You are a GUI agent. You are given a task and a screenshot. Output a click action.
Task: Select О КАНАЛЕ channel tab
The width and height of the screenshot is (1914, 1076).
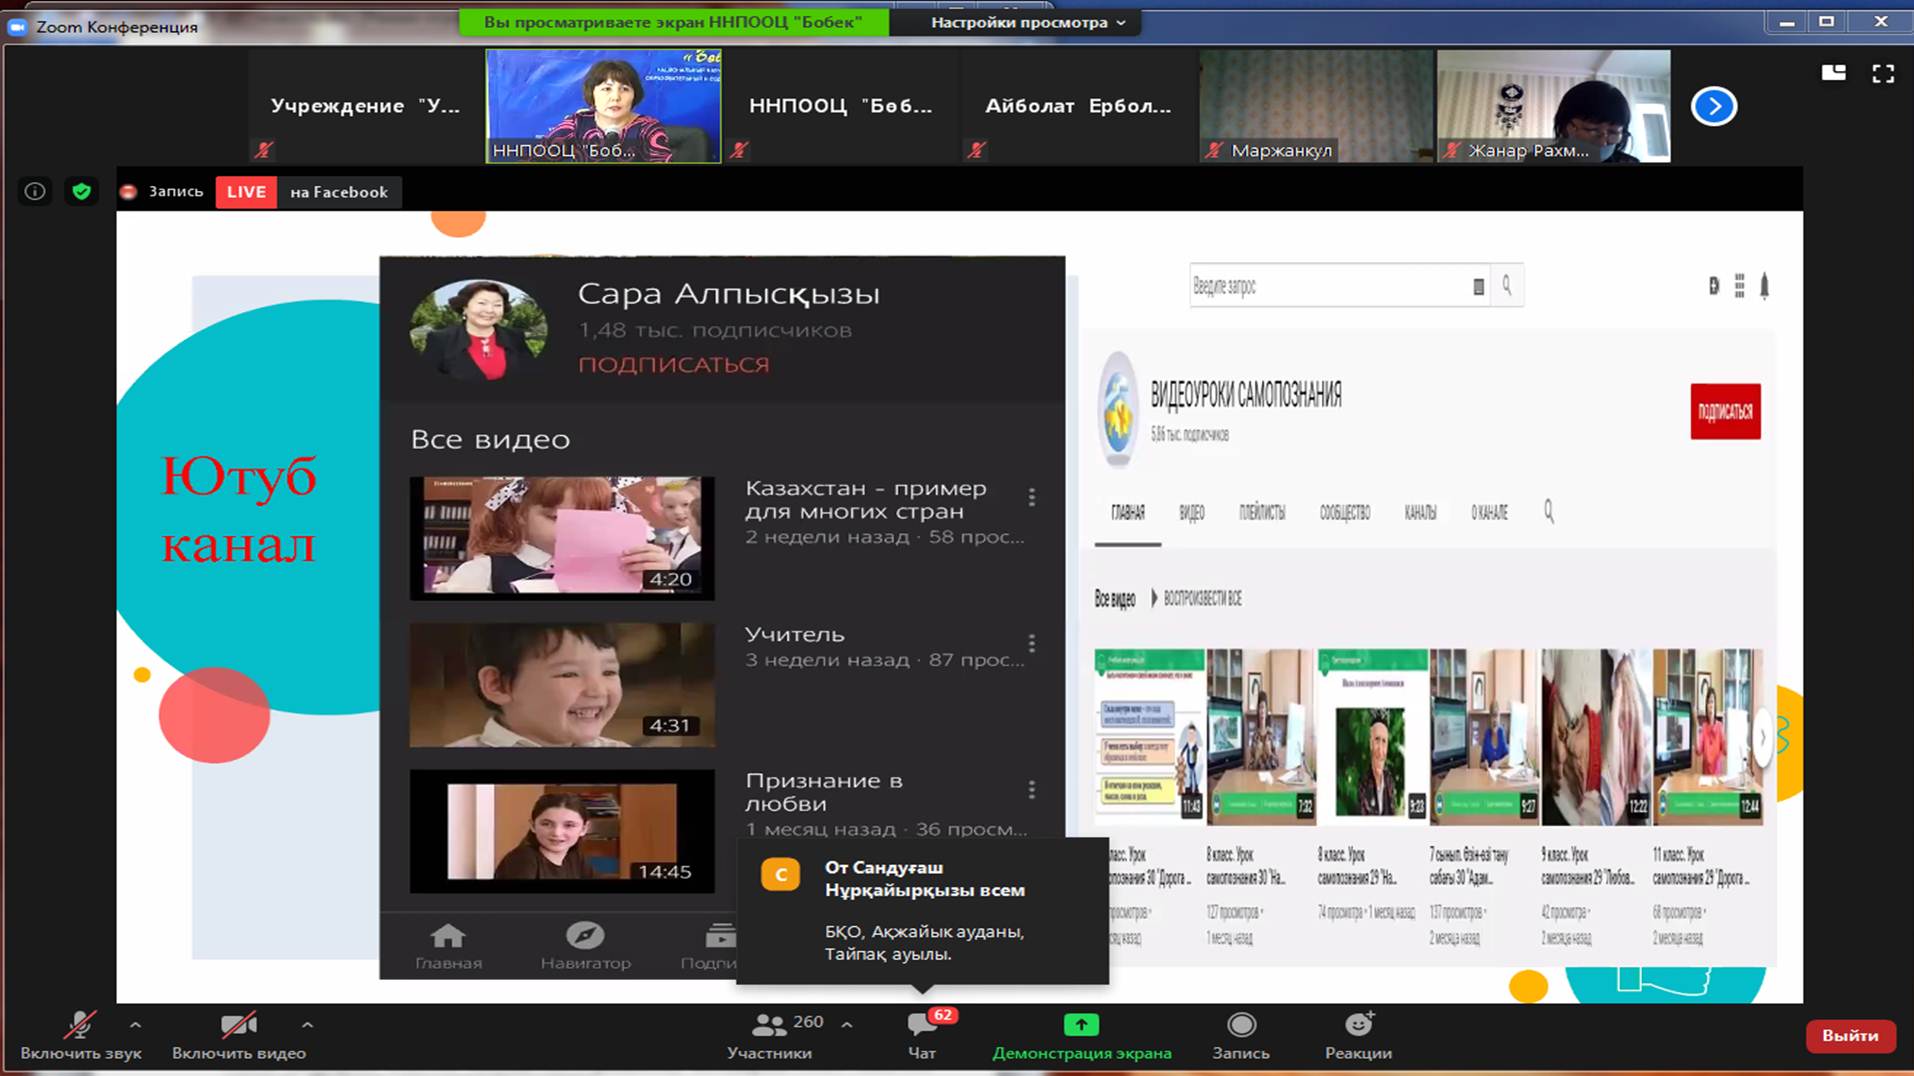[x=1489, y=513]
